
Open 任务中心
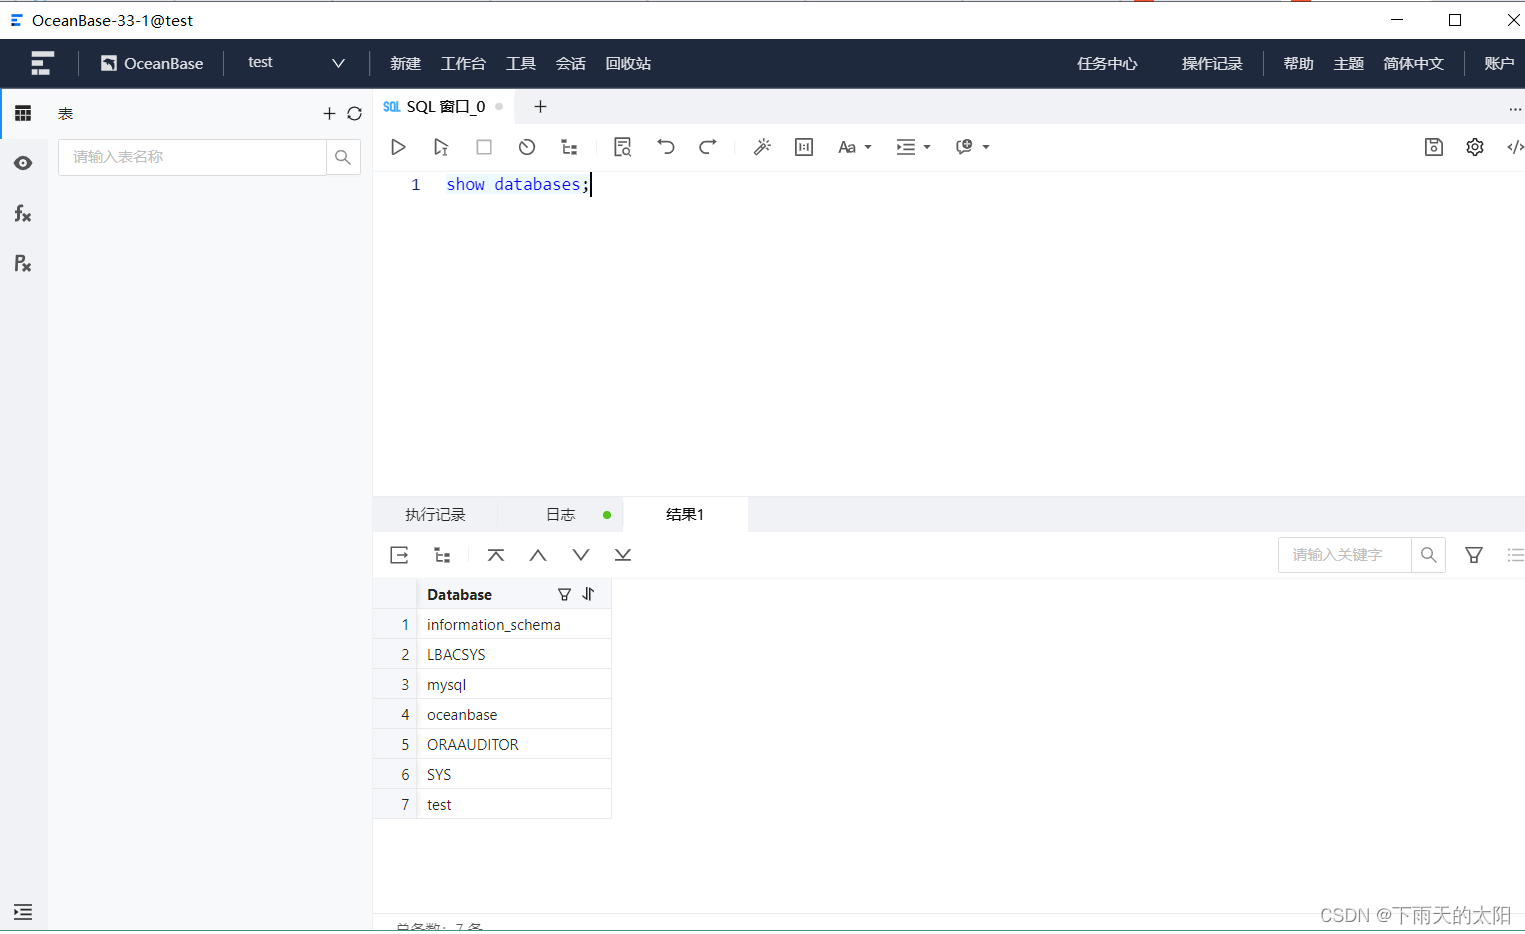1107,63
